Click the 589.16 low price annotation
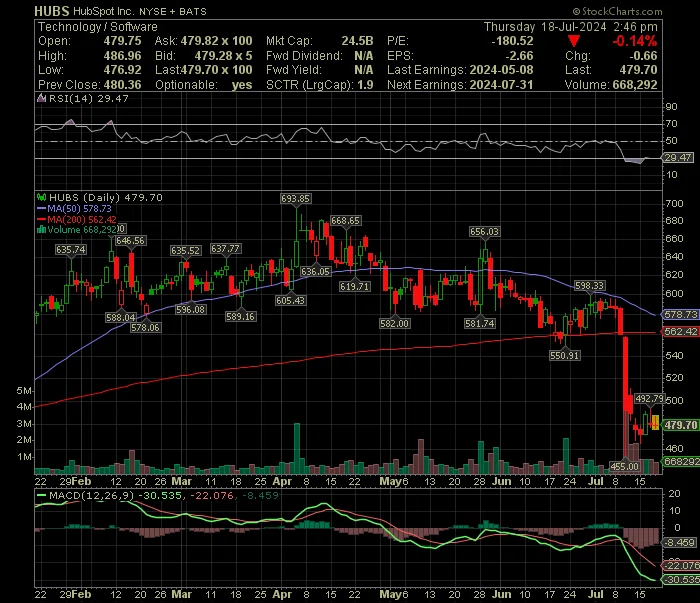 (x=241, y=316)
